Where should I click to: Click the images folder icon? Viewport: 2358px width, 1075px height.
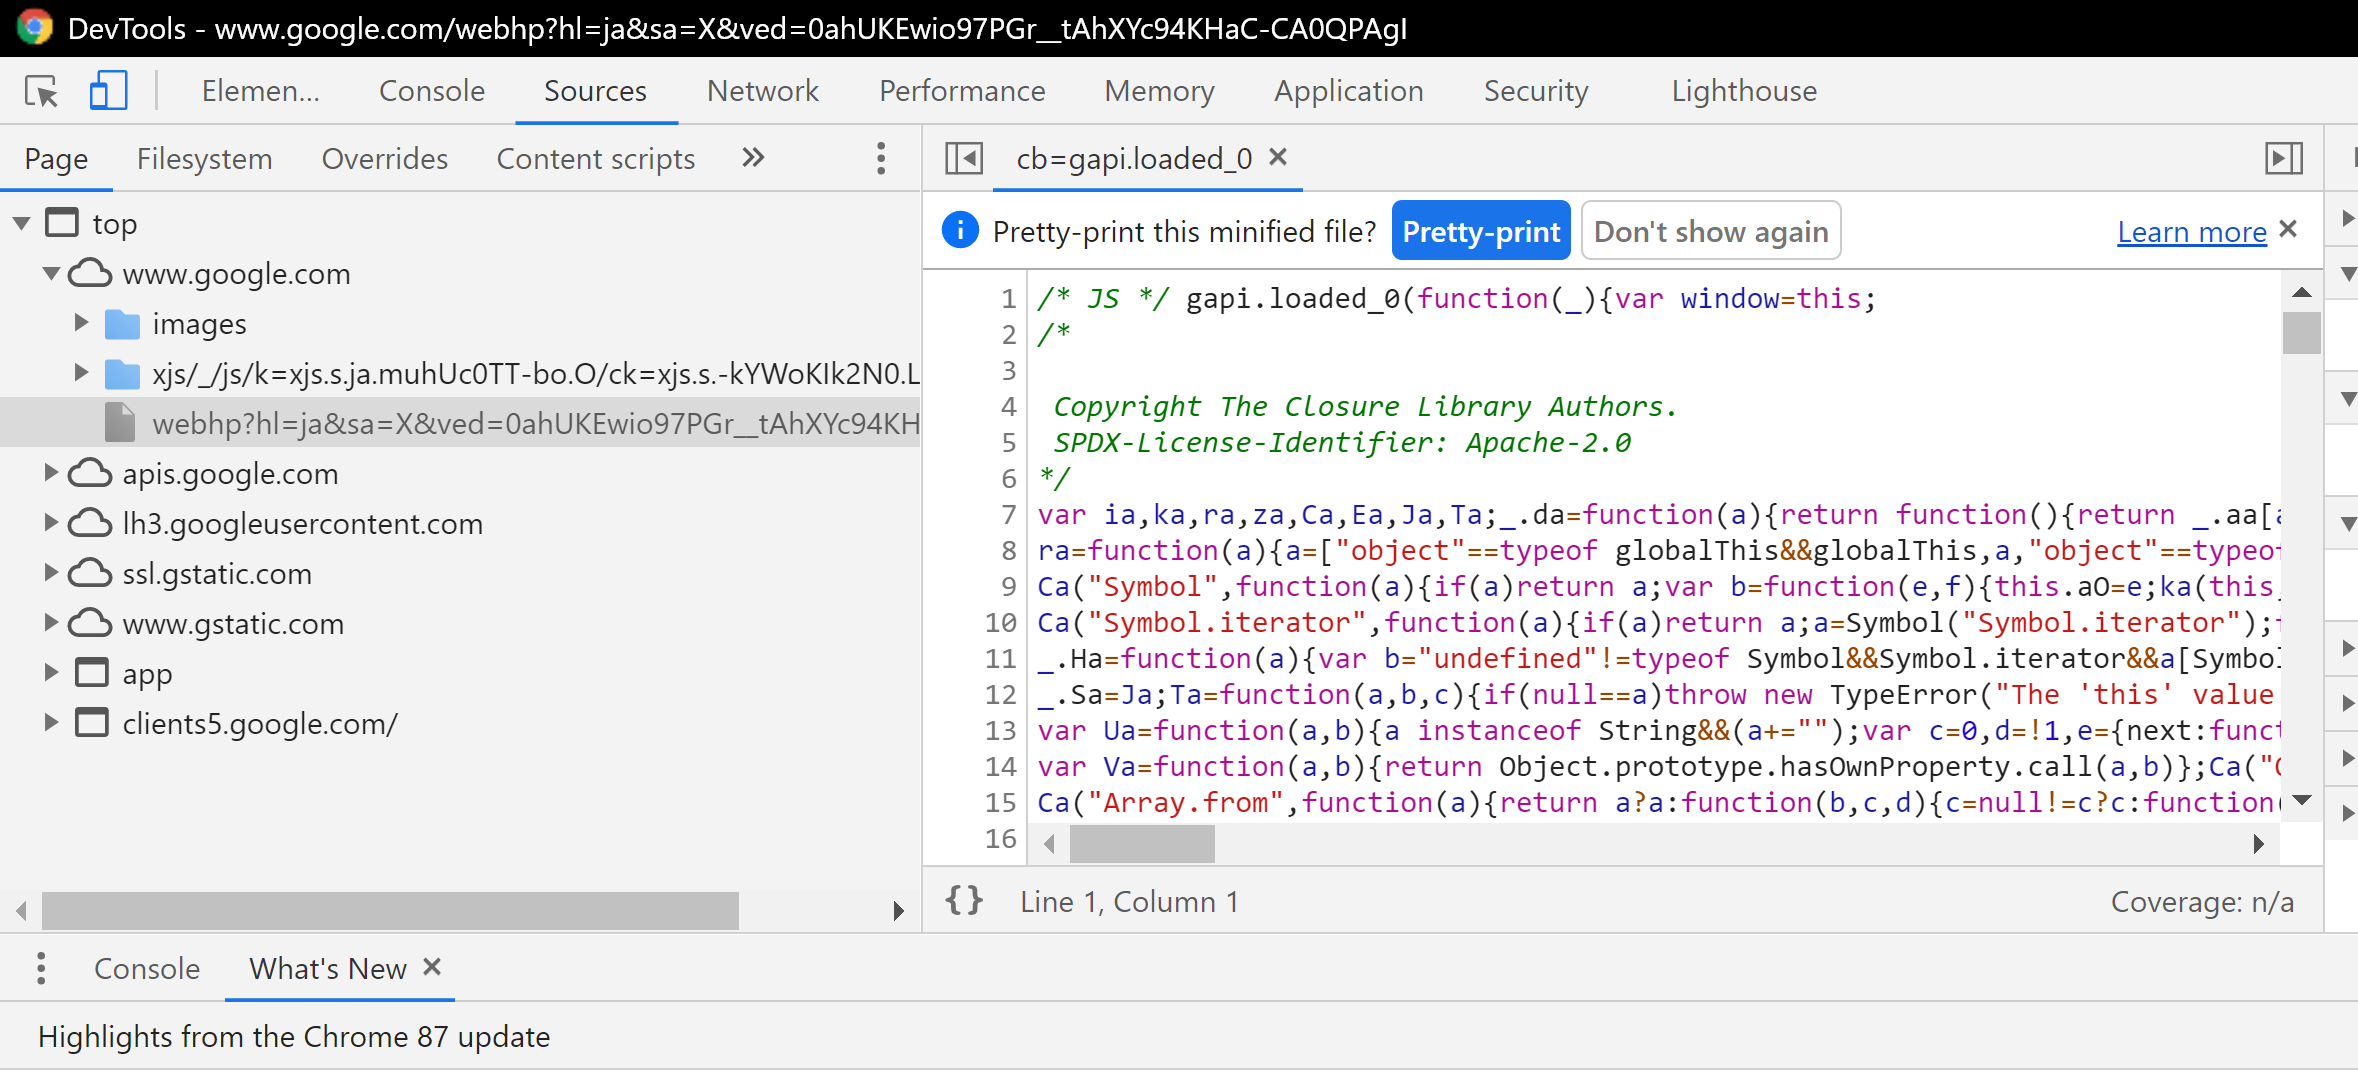click(122, 324)
